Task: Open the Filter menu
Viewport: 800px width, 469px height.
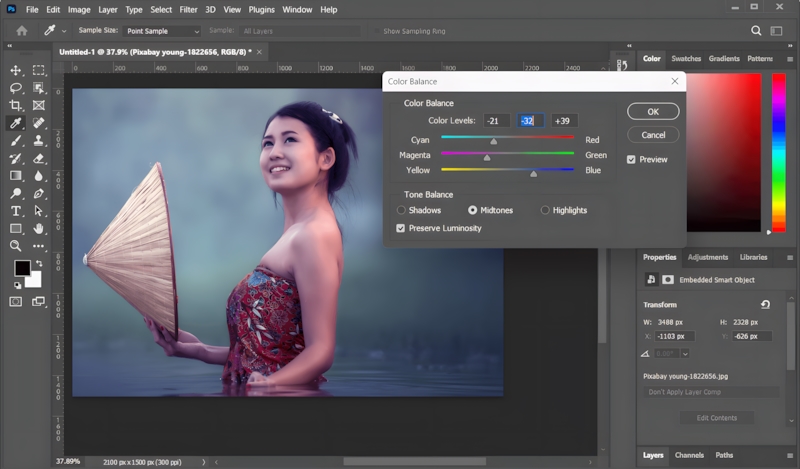Action: pyautogui.click(x=187, y=9)
